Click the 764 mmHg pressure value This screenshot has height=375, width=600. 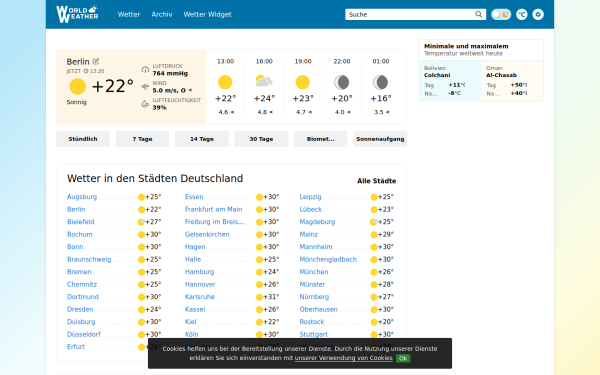click(x=170, y=73)
